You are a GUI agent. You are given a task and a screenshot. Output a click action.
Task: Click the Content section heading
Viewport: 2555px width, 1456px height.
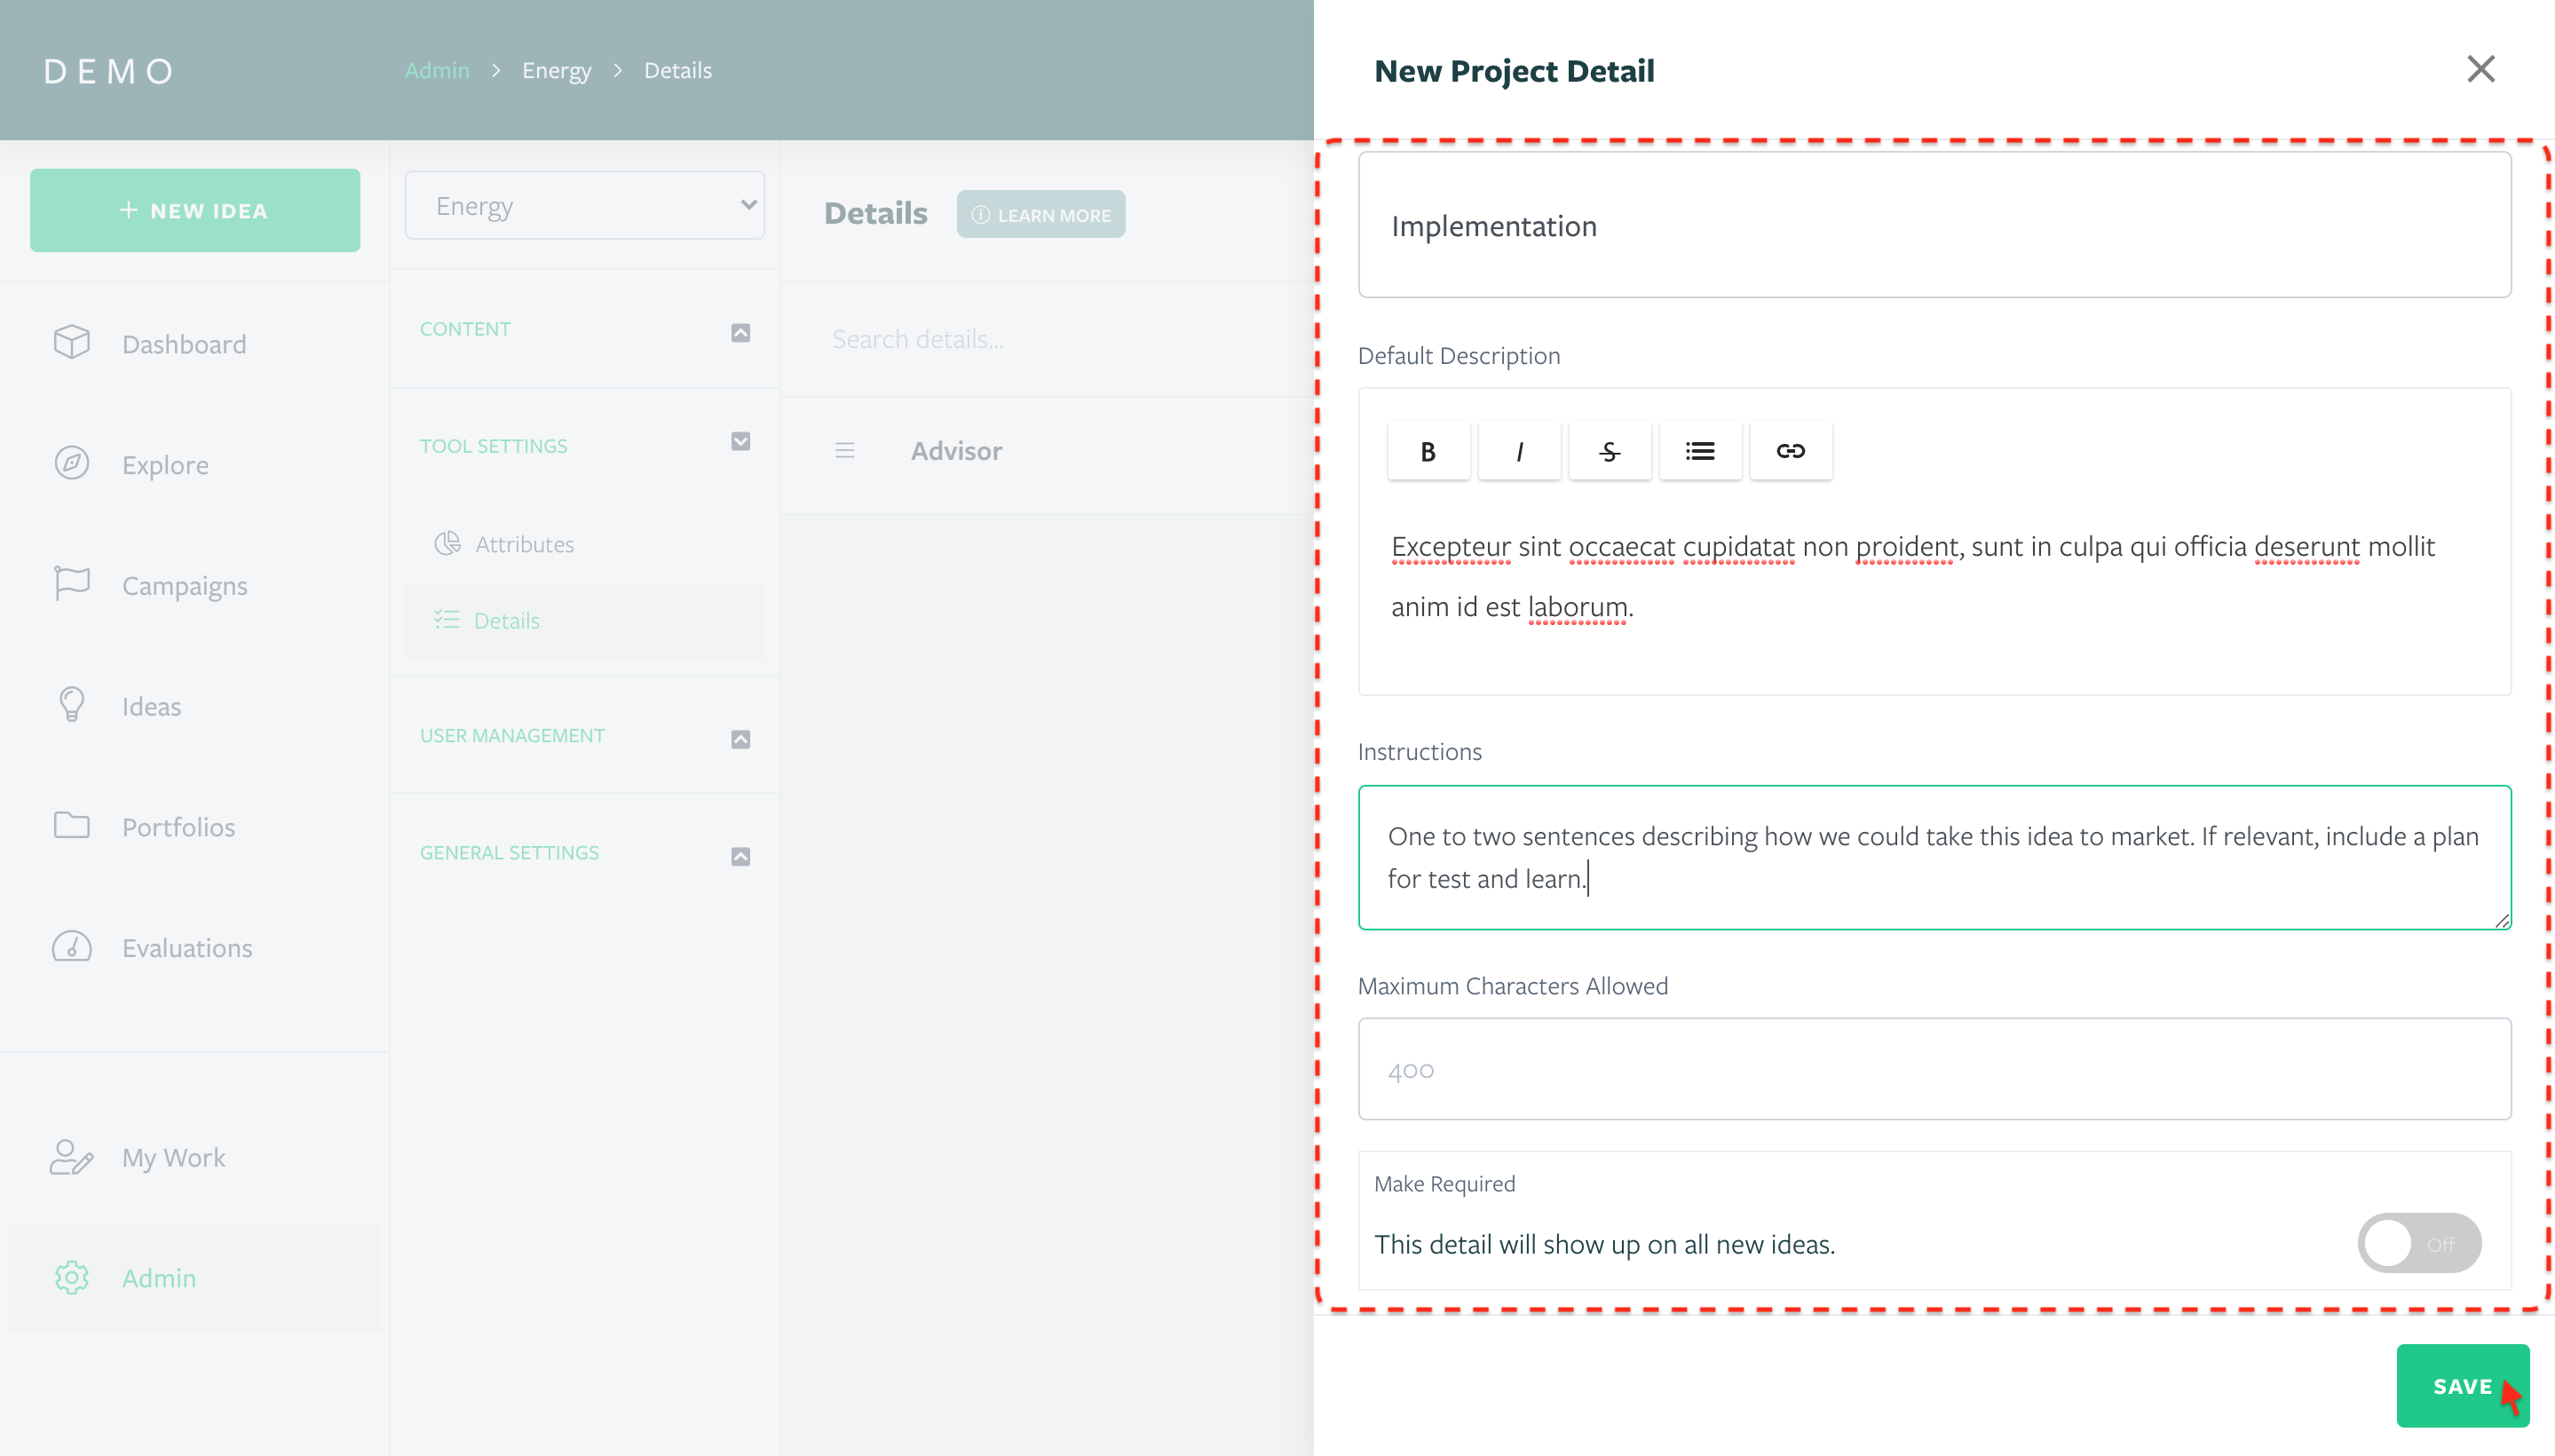tap(465, 329)
